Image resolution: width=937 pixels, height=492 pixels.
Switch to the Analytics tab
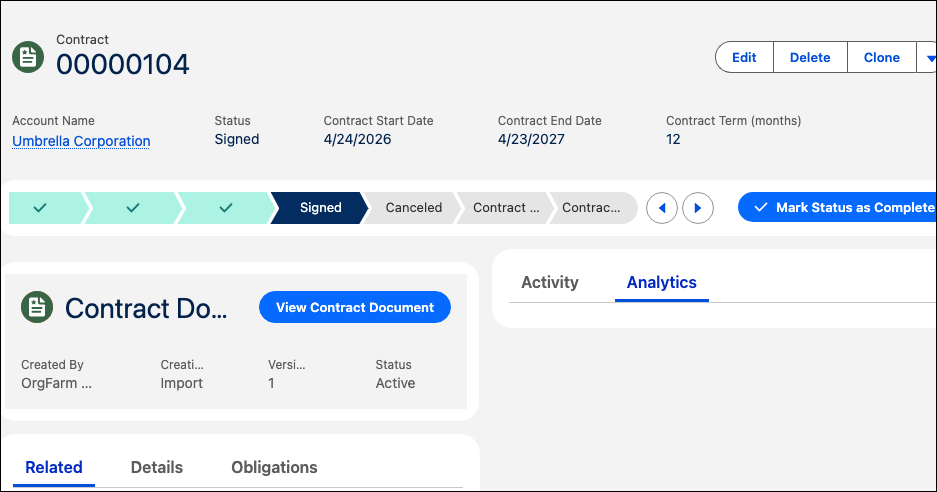662,282
